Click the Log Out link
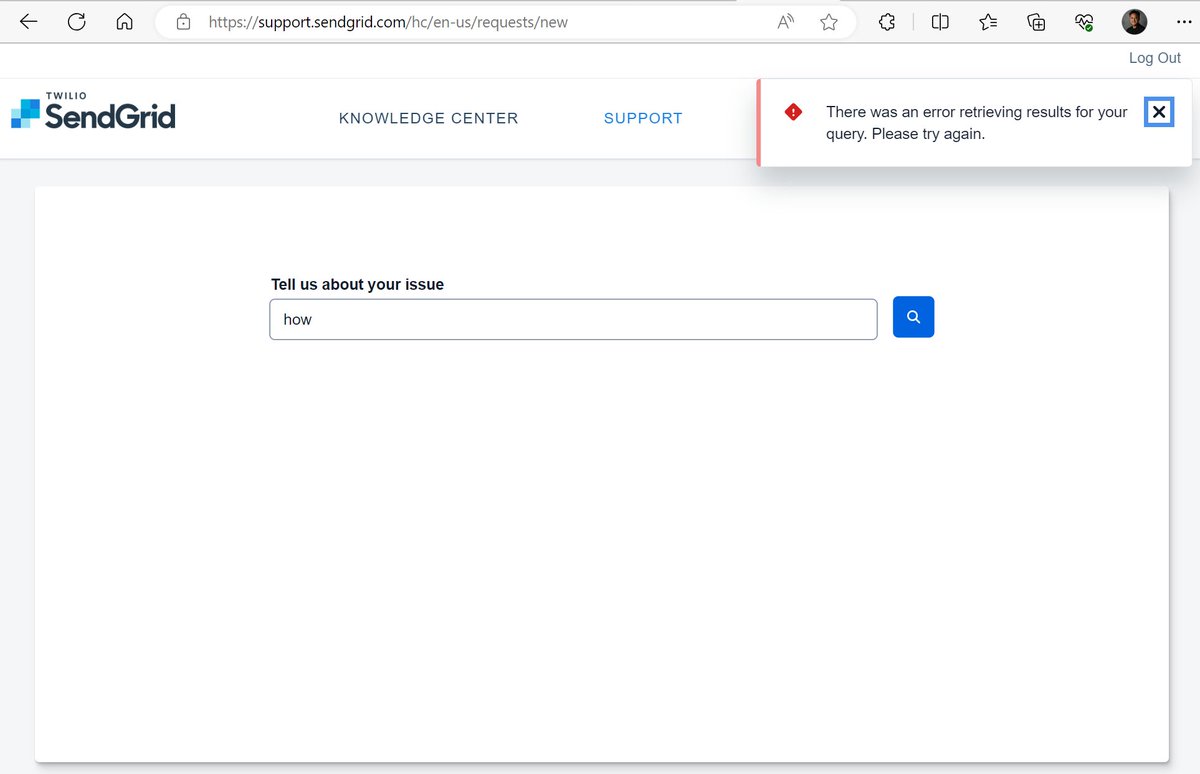Viewport: 1200px width, 774px height. pyautogui.click(x=1155, y=58)
